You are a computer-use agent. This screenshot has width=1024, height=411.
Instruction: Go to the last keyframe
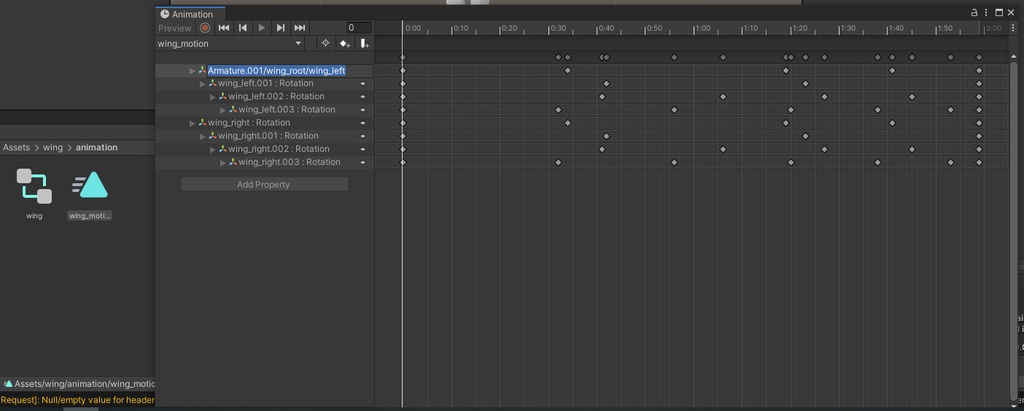coord(300,28)
